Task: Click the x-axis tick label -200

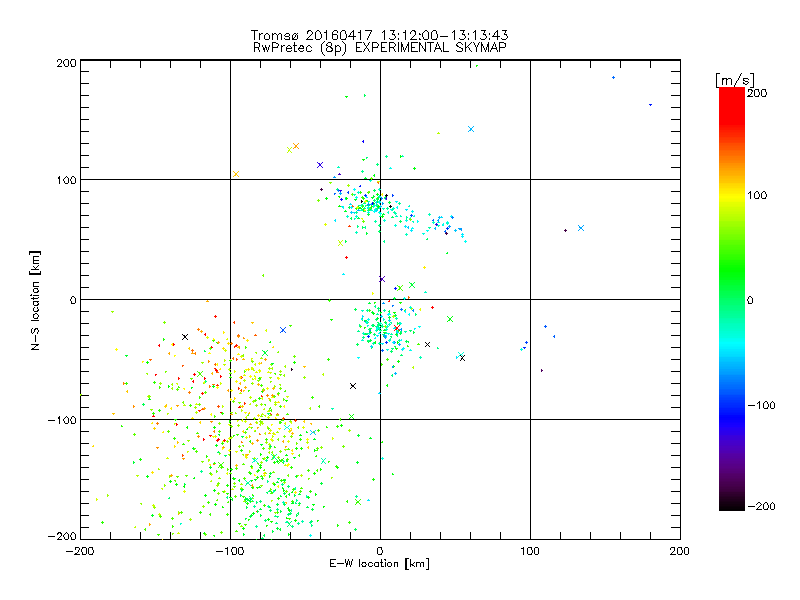Action: (x=80, y=551)
